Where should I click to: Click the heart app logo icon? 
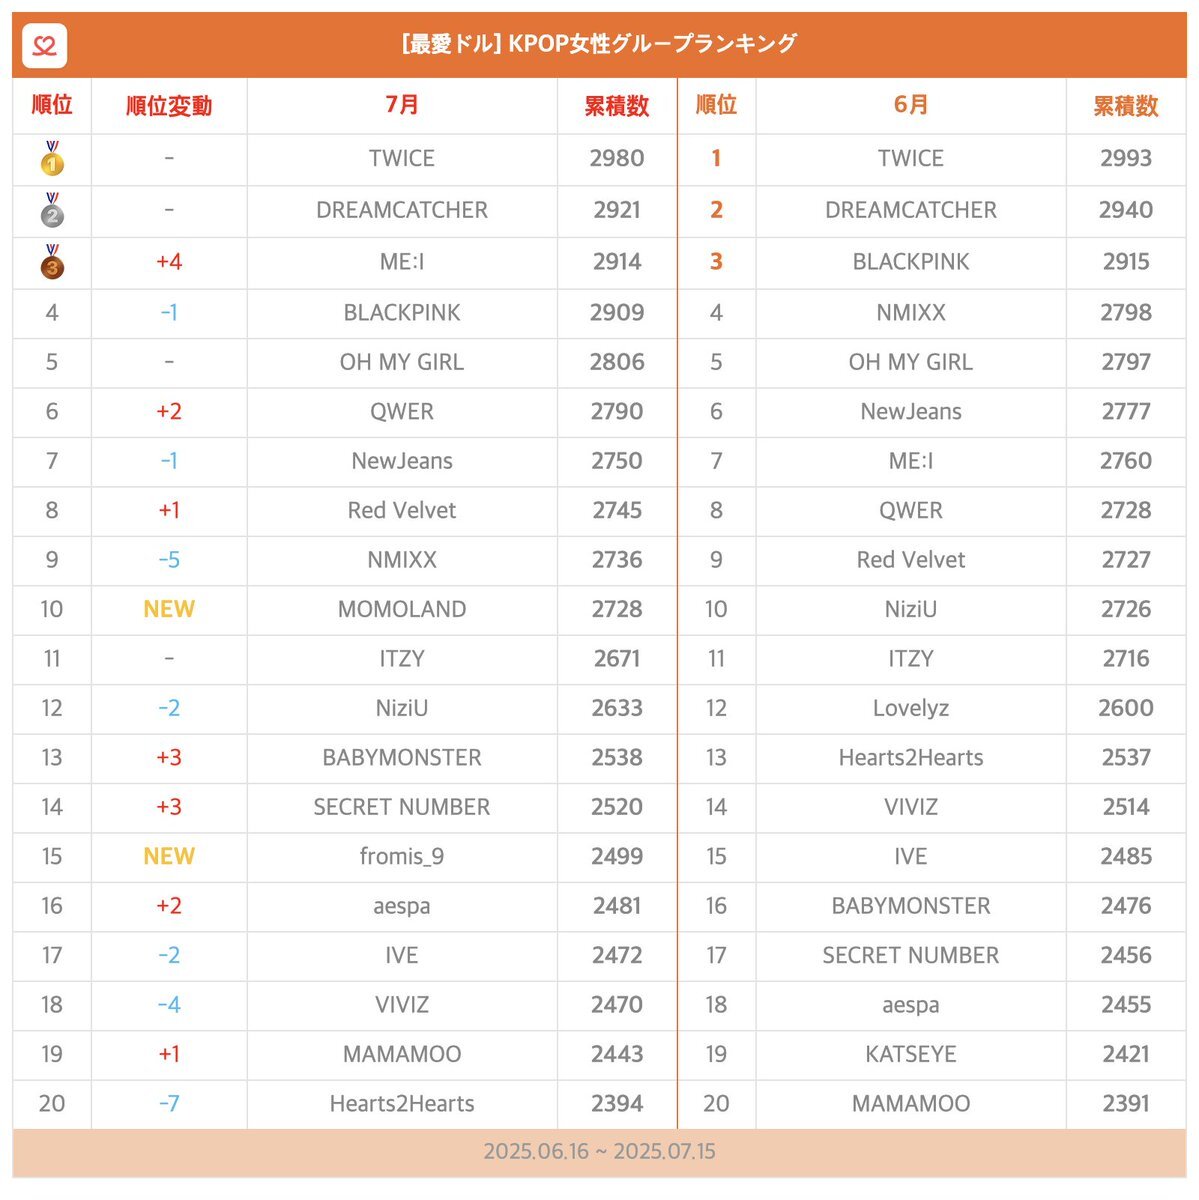45,45
